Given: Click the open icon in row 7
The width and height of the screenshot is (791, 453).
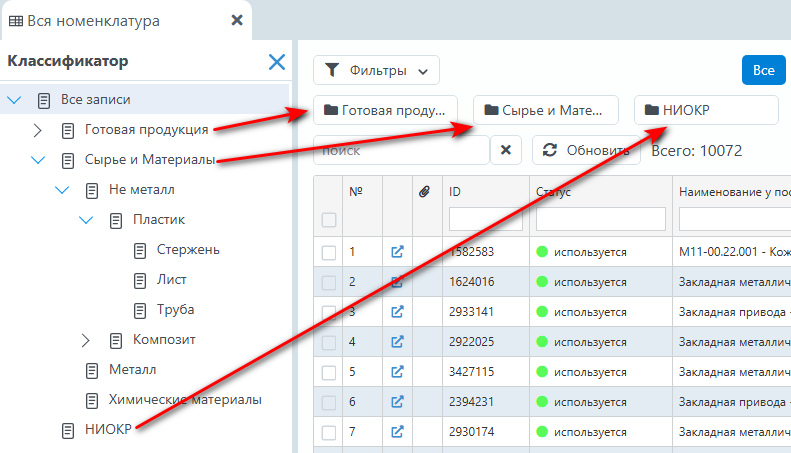Looking at the screenshot, I should [x=397, y=432].
